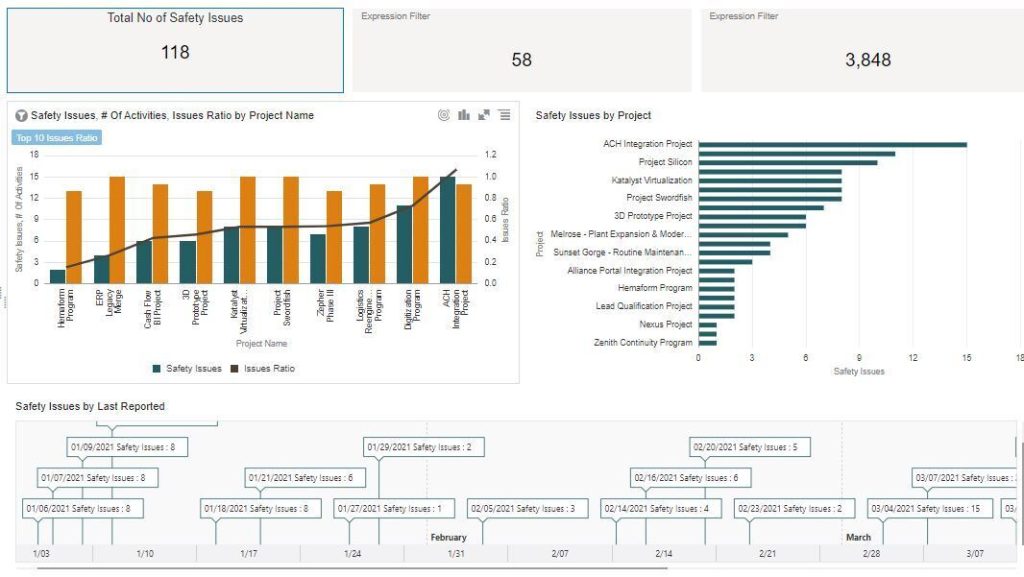This screenshot has width=1024, height=577.
Task: Open the chart's hamburger menu
Action: pos(505,115)
